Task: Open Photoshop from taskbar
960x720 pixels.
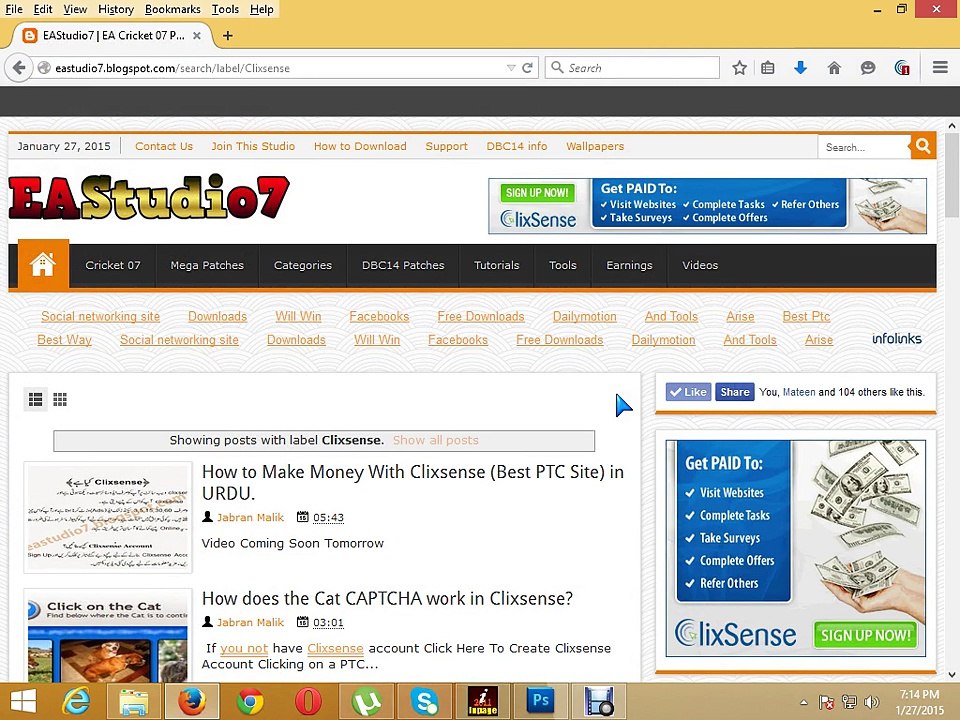Action: 541,701
